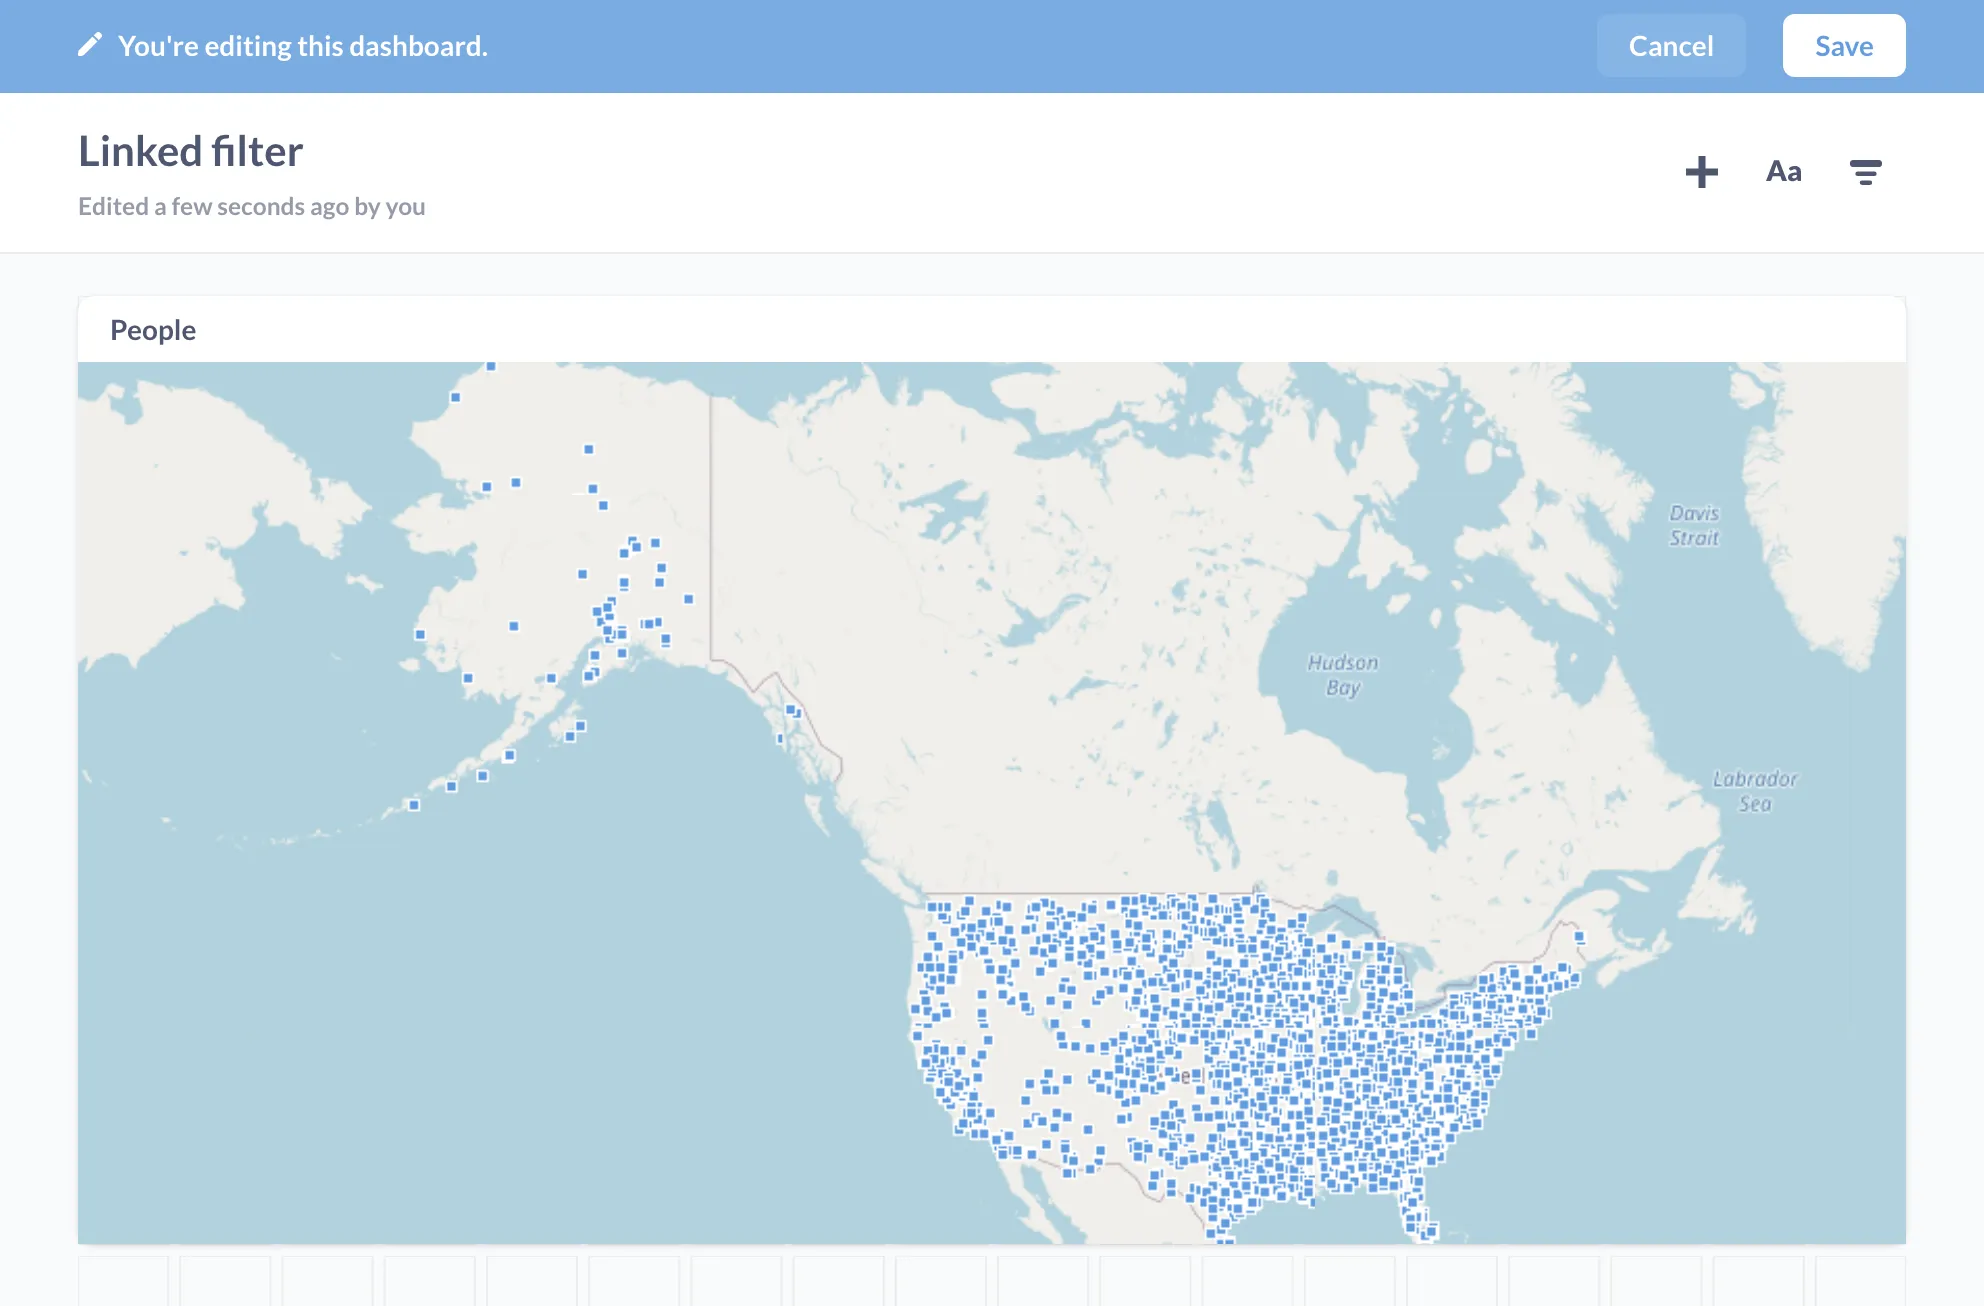Click the Labrador Sea map label
This screenshot has height=1306, width=1984.
(1755, 791)
